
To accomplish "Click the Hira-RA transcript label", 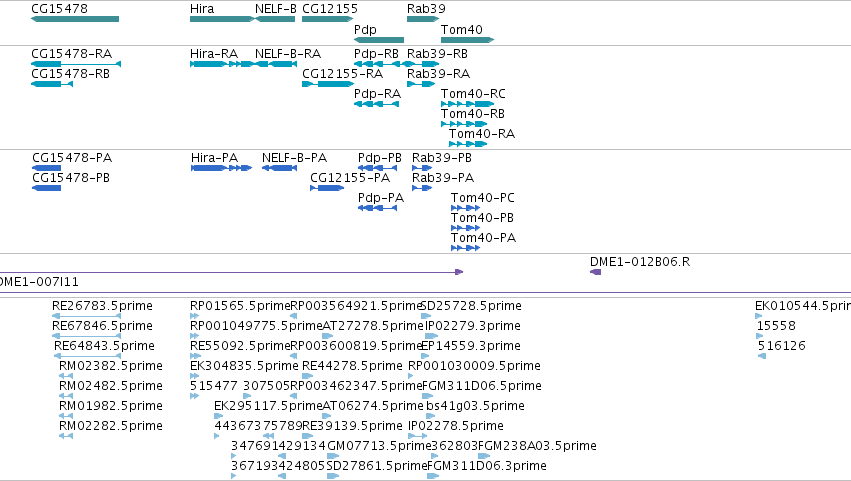I will tap(214, 54).
